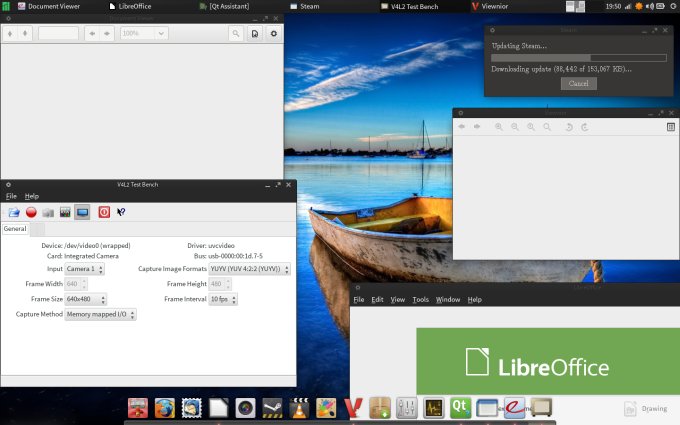Image resolution: width=680 pixels, height=425 pixels.
Task: Select the General tab
Action: [15, 229]
